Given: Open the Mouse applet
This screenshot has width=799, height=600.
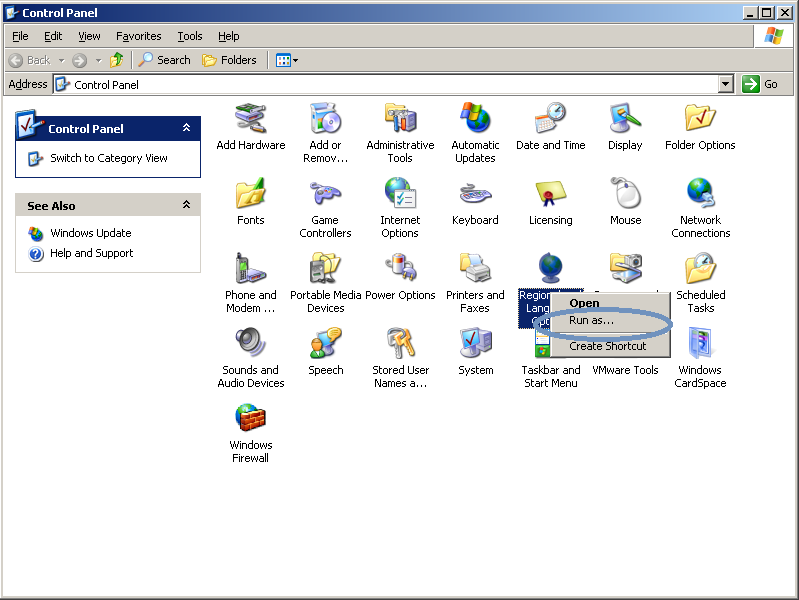Looking at the screenshot, I should pos(625,193).
